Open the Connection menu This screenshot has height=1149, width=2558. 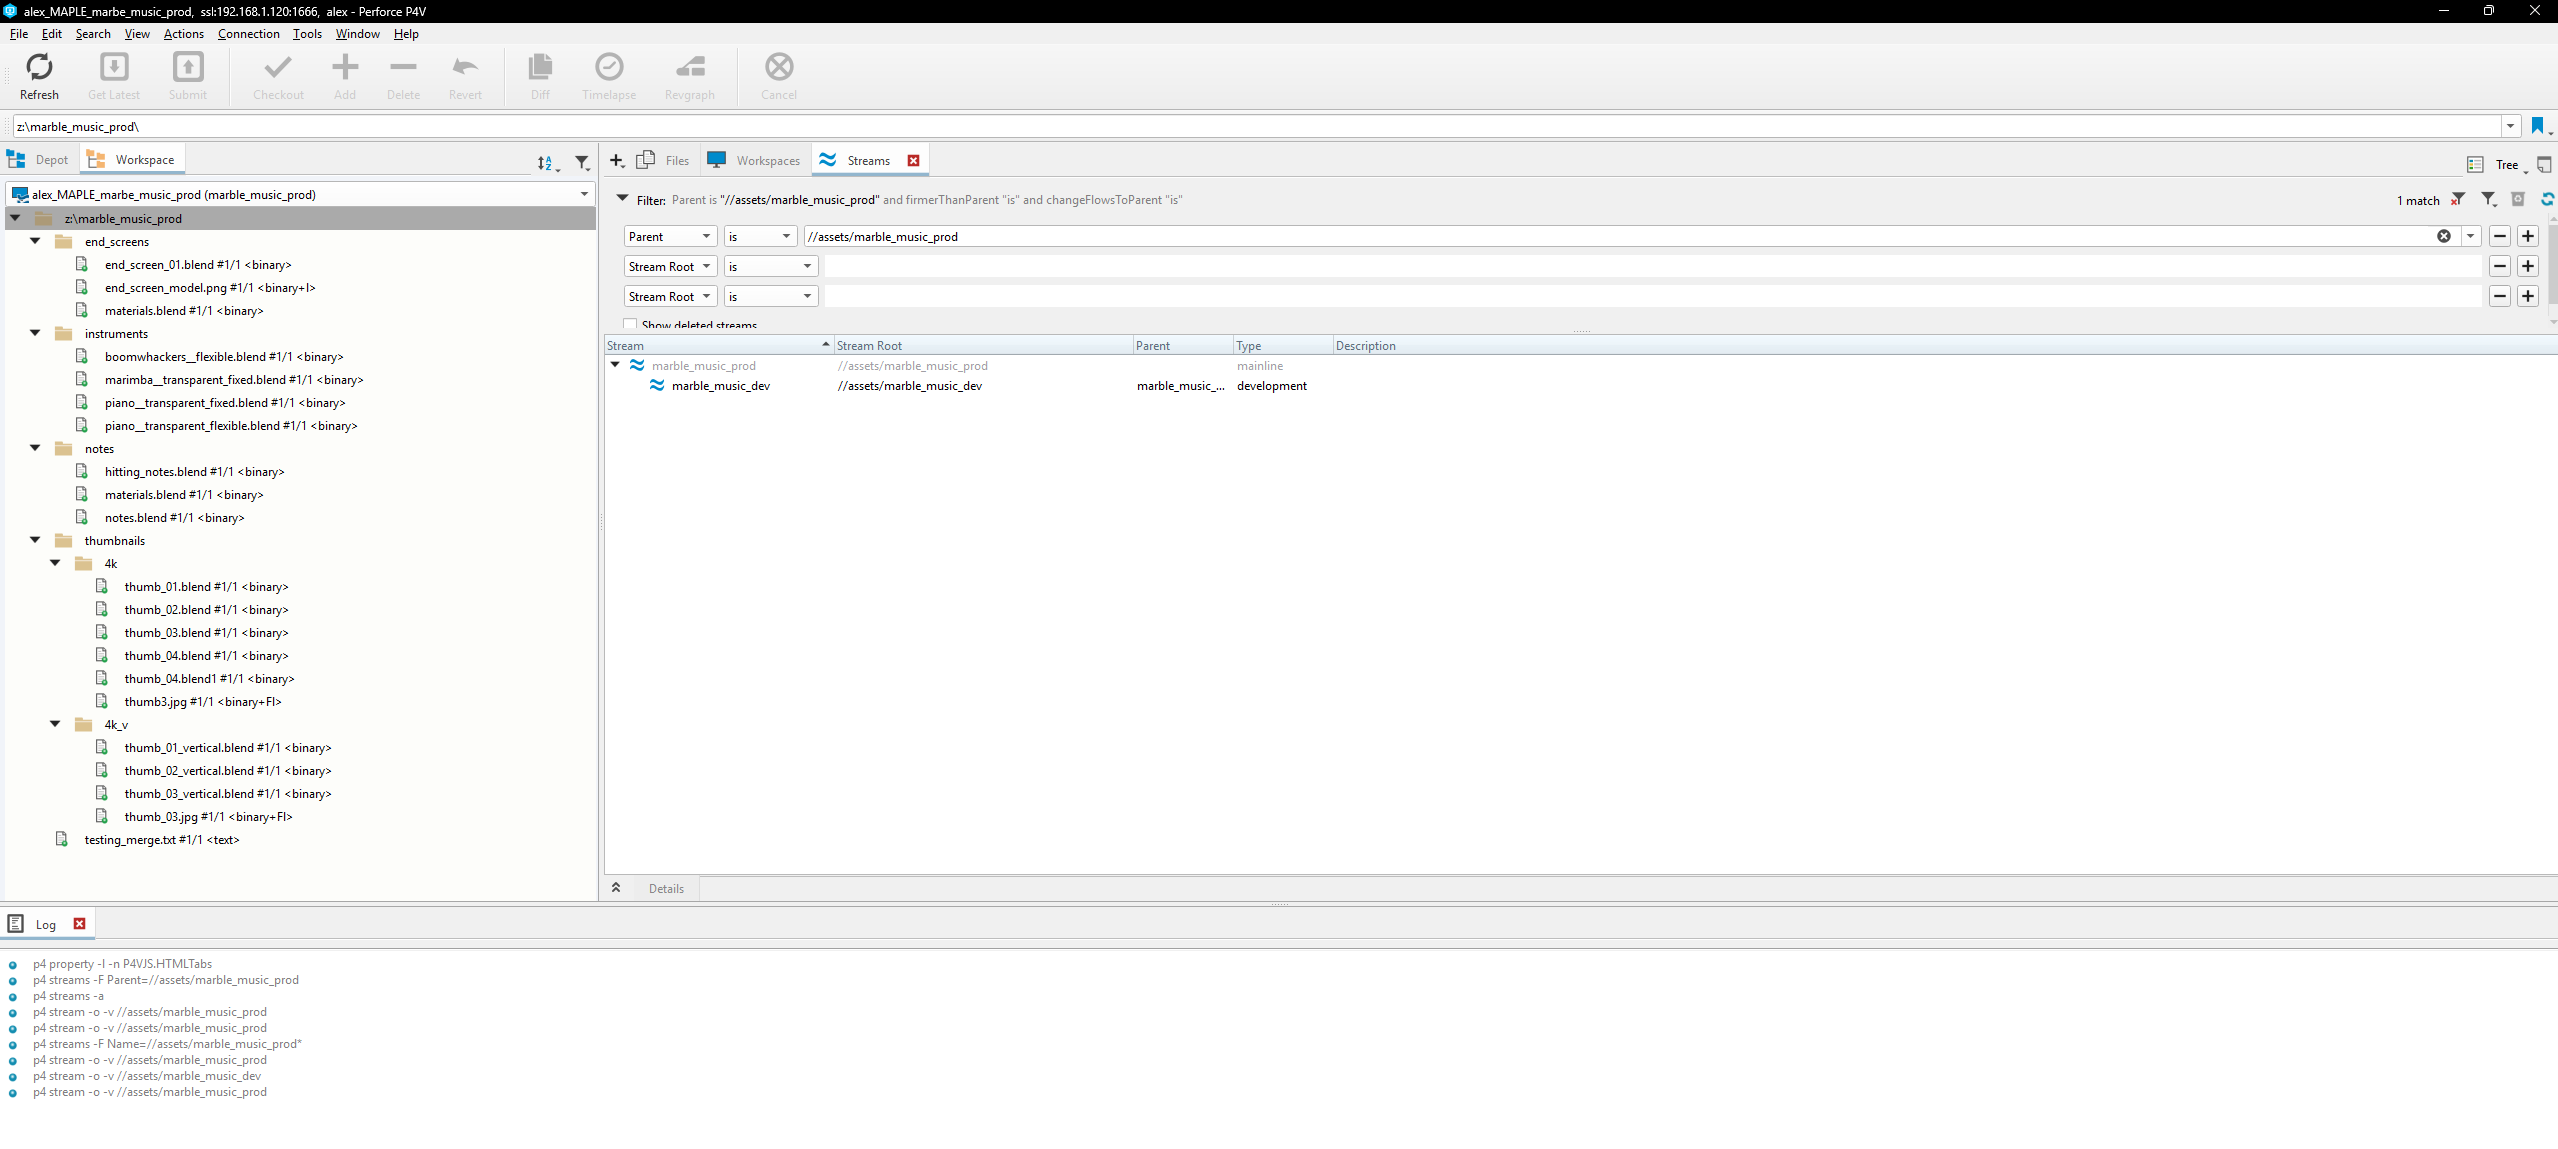click(x=248, y=33)
